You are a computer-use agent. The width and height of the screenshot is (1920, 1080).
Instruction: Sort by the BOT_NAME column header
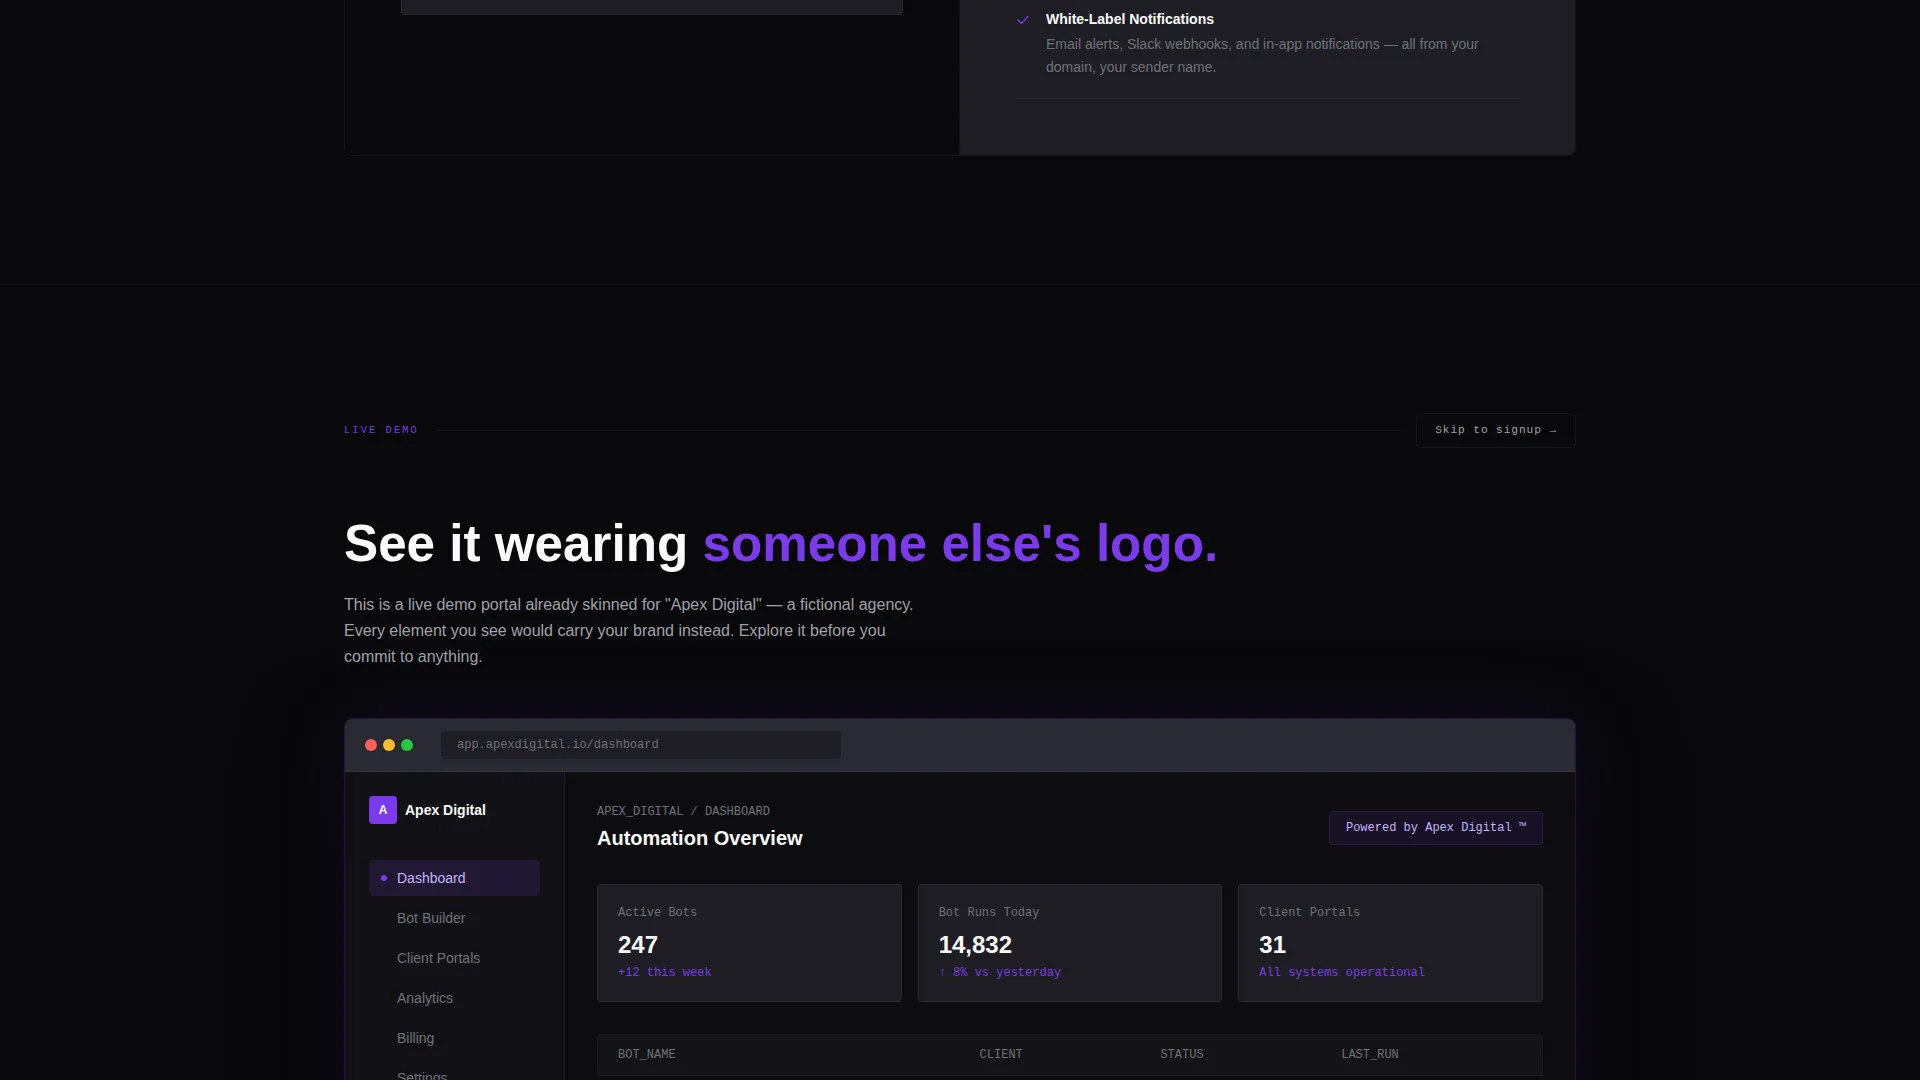(x=646, y=1055)
